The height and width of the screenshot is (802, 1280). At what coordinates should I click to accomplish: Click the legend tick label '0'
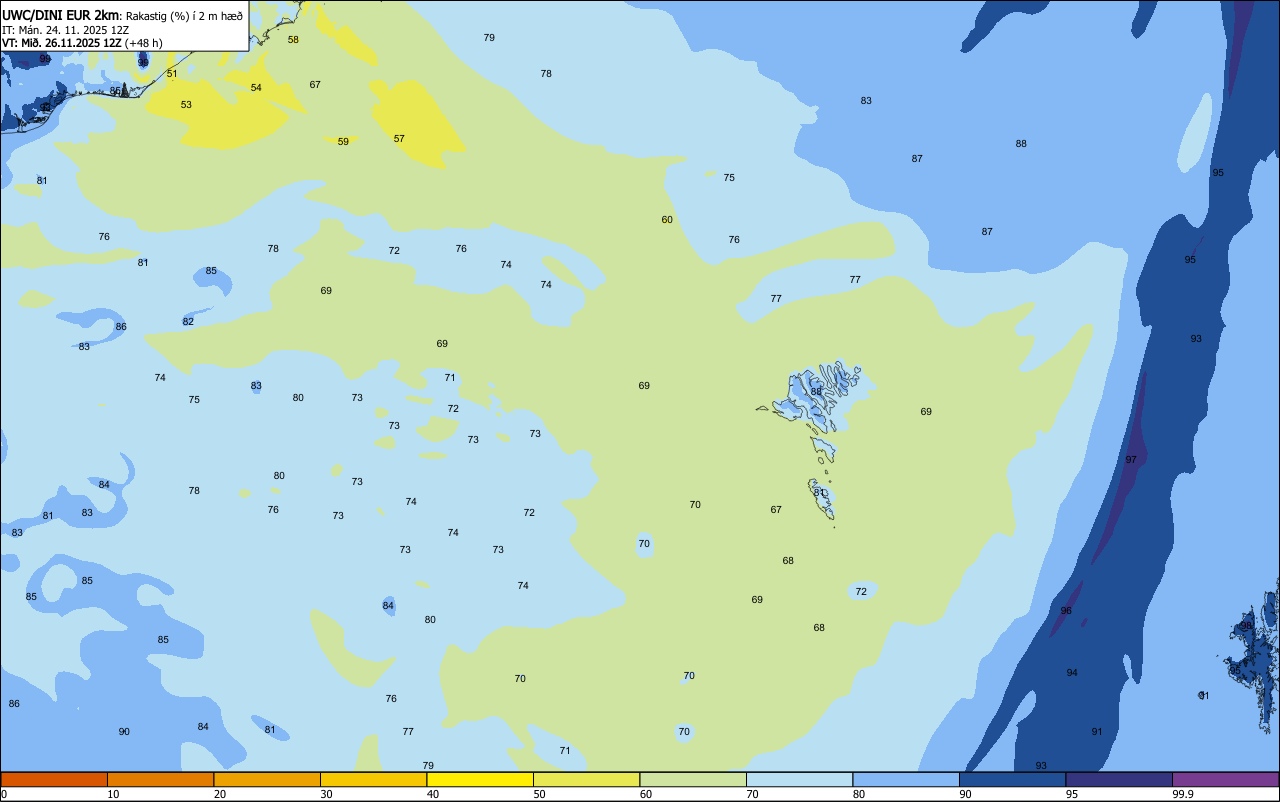point(4,794)
